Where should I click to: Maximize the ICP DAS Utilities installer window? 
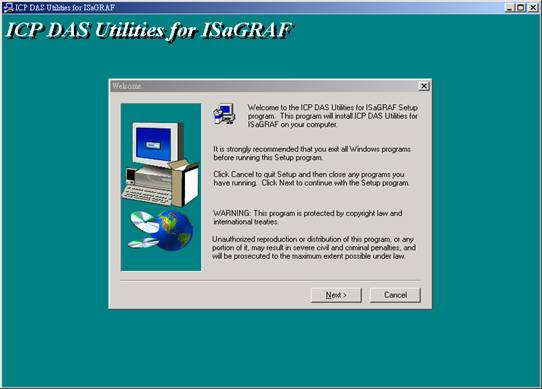pyautogui.click(x=521, y=7)
